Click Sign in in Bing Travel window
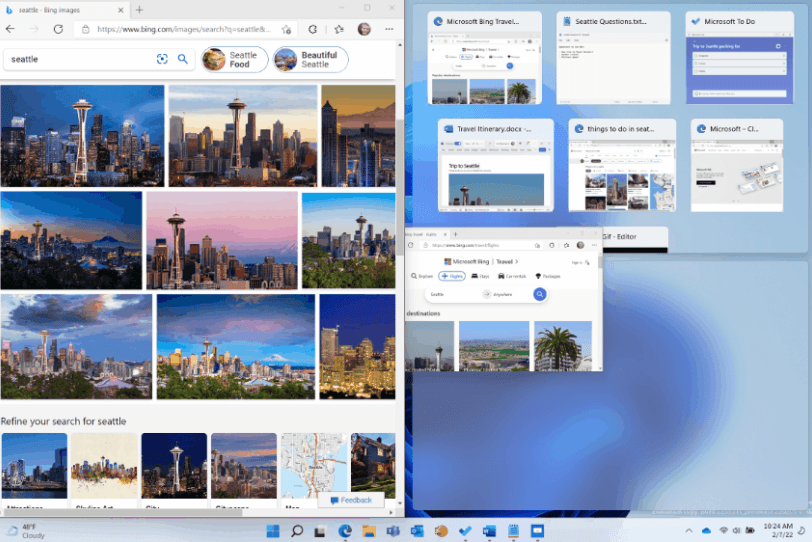 click(x=580, y=262)
